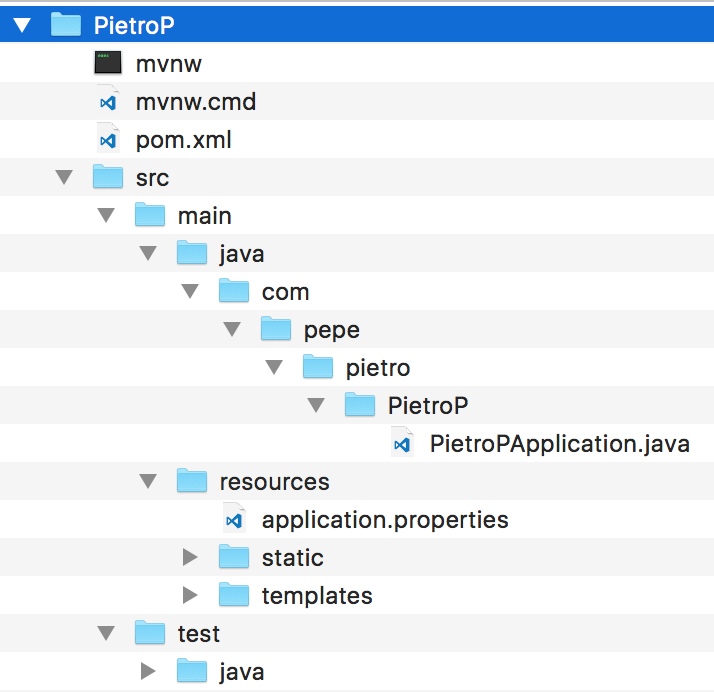Click the static folder icon

233,558
